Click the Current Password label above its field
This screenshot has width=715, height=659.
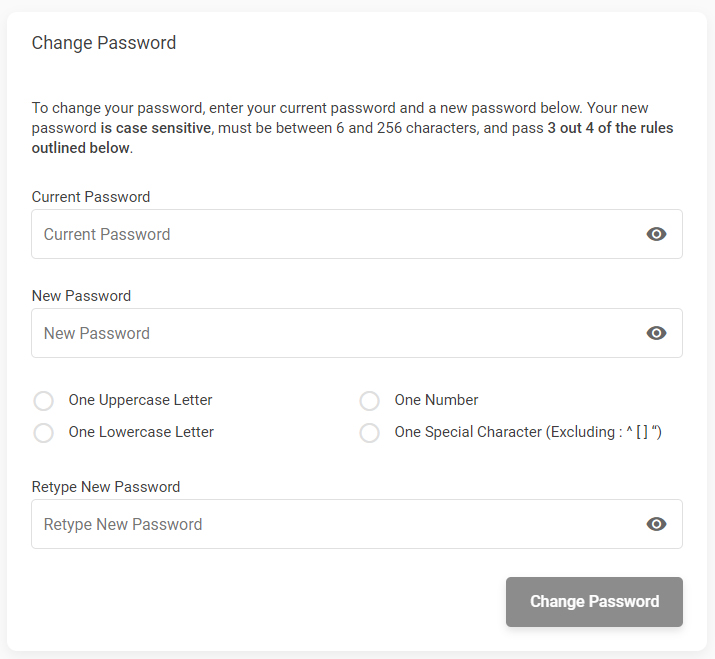(91, 197)
